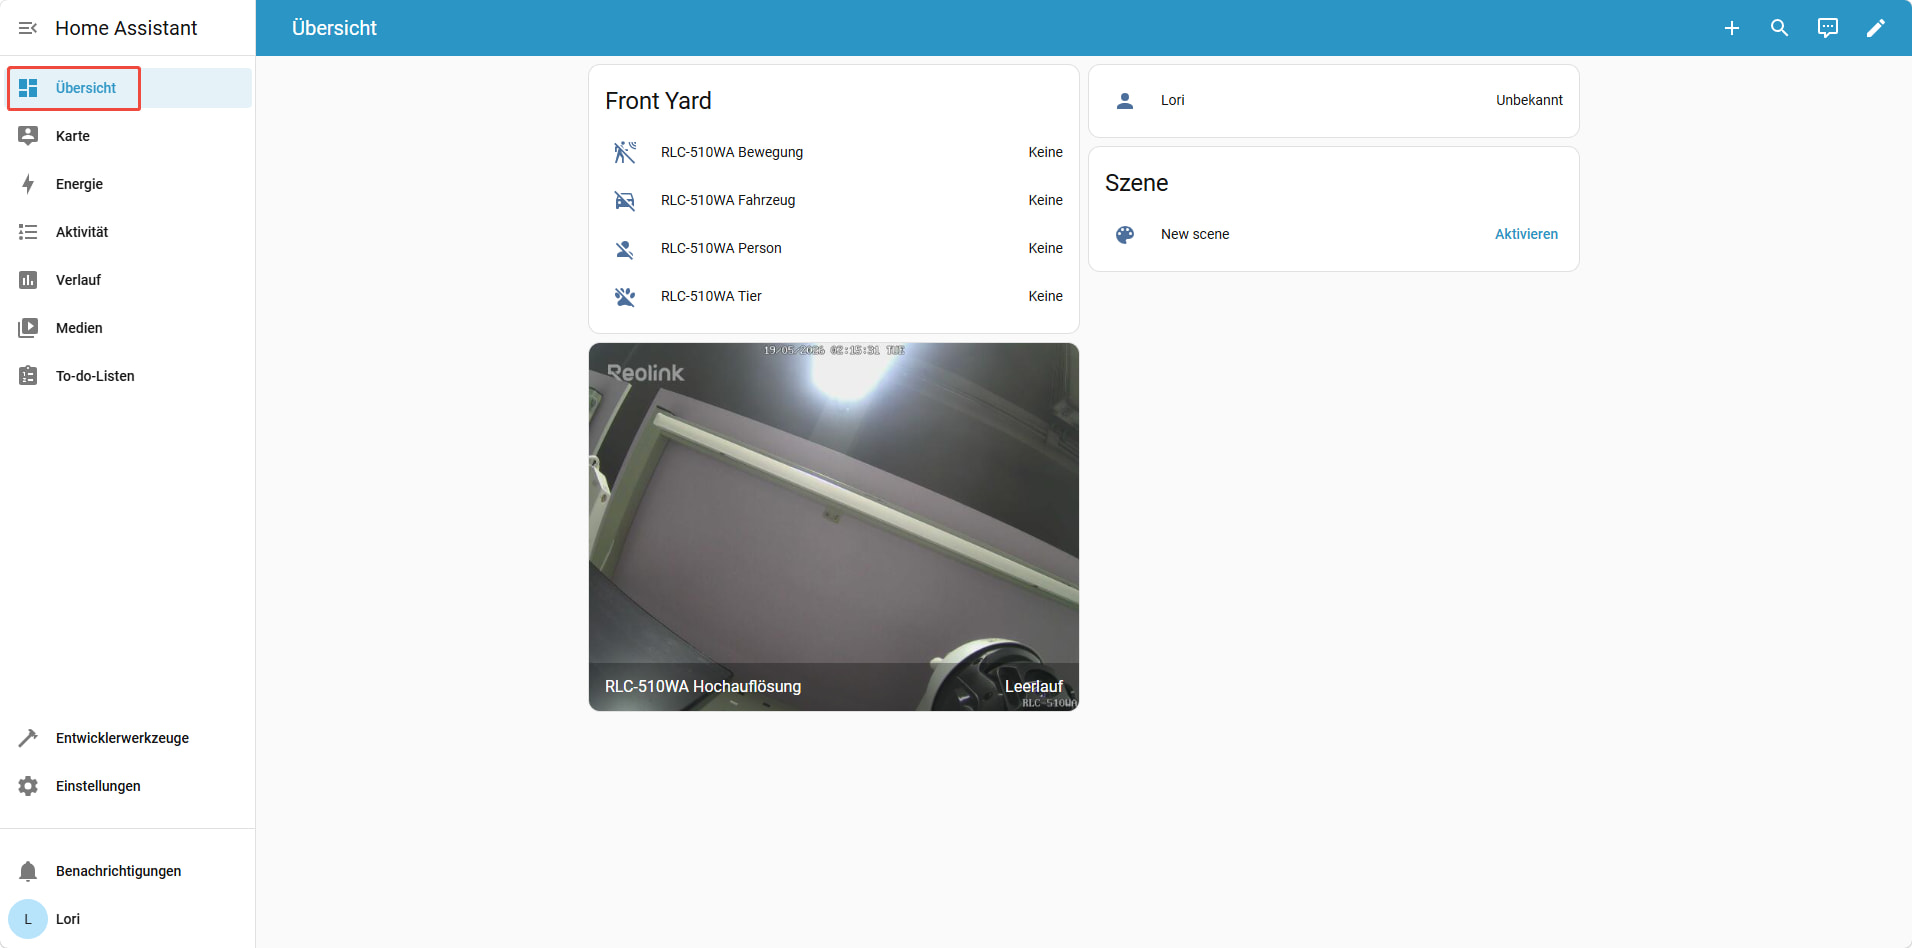Open Entwicklerwerkzeuge from the sidebar
The image size is (1912, 948).
[x=128, y=738]
